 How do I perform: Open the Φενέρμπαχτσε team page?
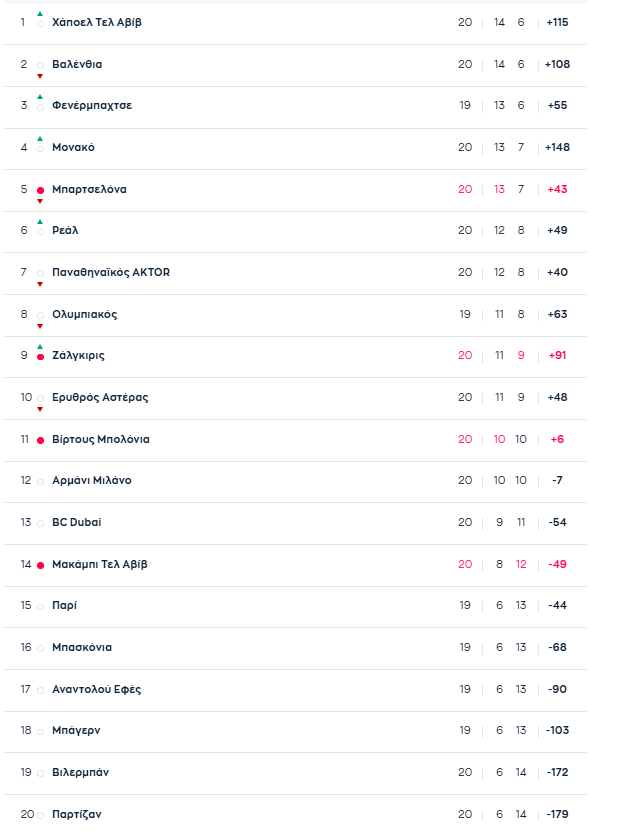tap(92, 106)
